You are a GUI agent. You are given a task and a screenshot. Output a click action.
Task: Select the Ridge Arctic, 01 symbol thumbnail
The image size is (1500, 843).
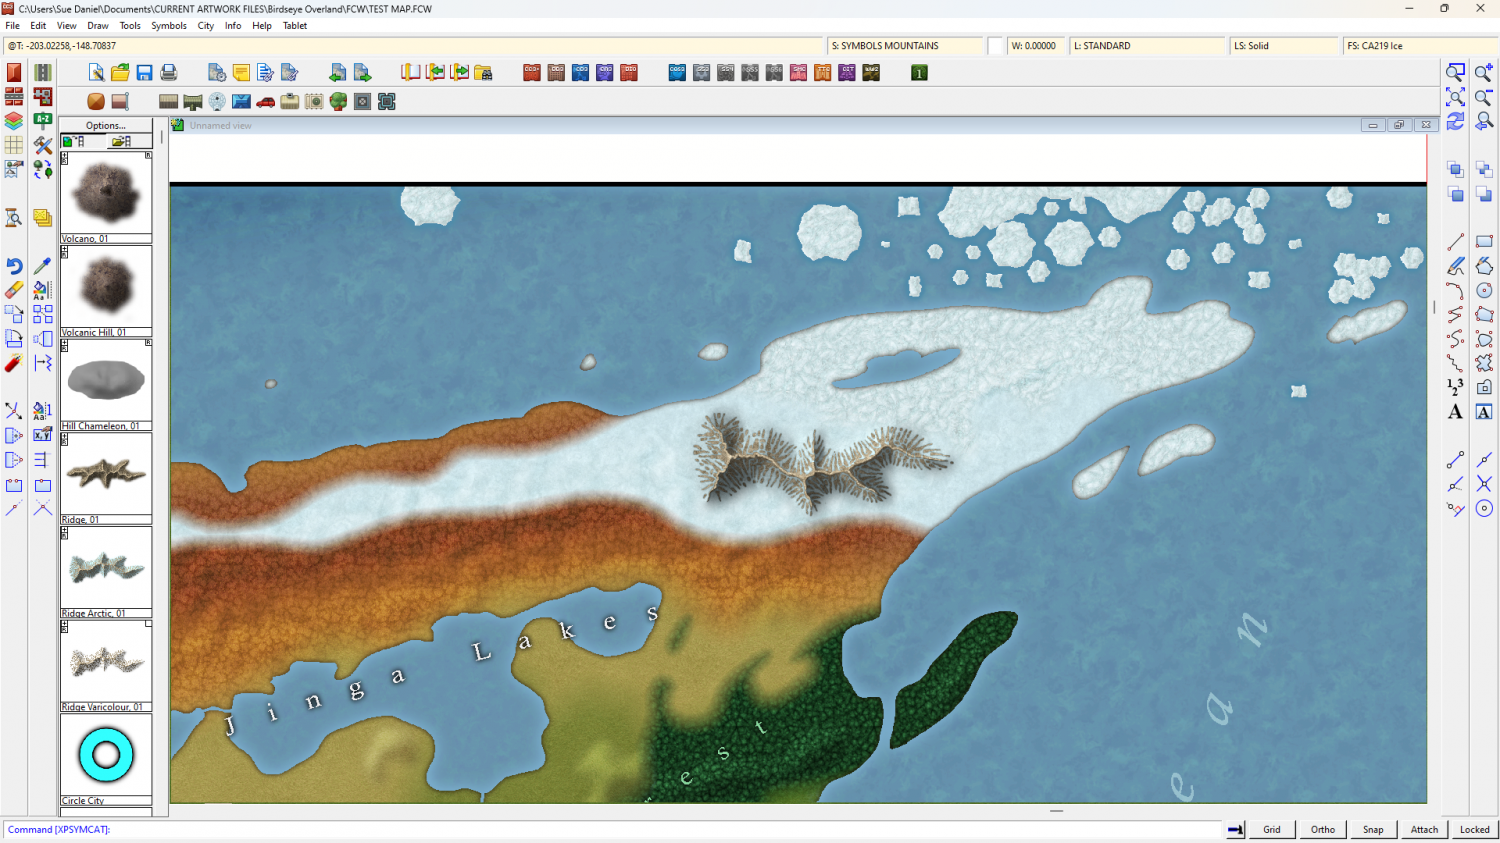(x=106, y=567)
